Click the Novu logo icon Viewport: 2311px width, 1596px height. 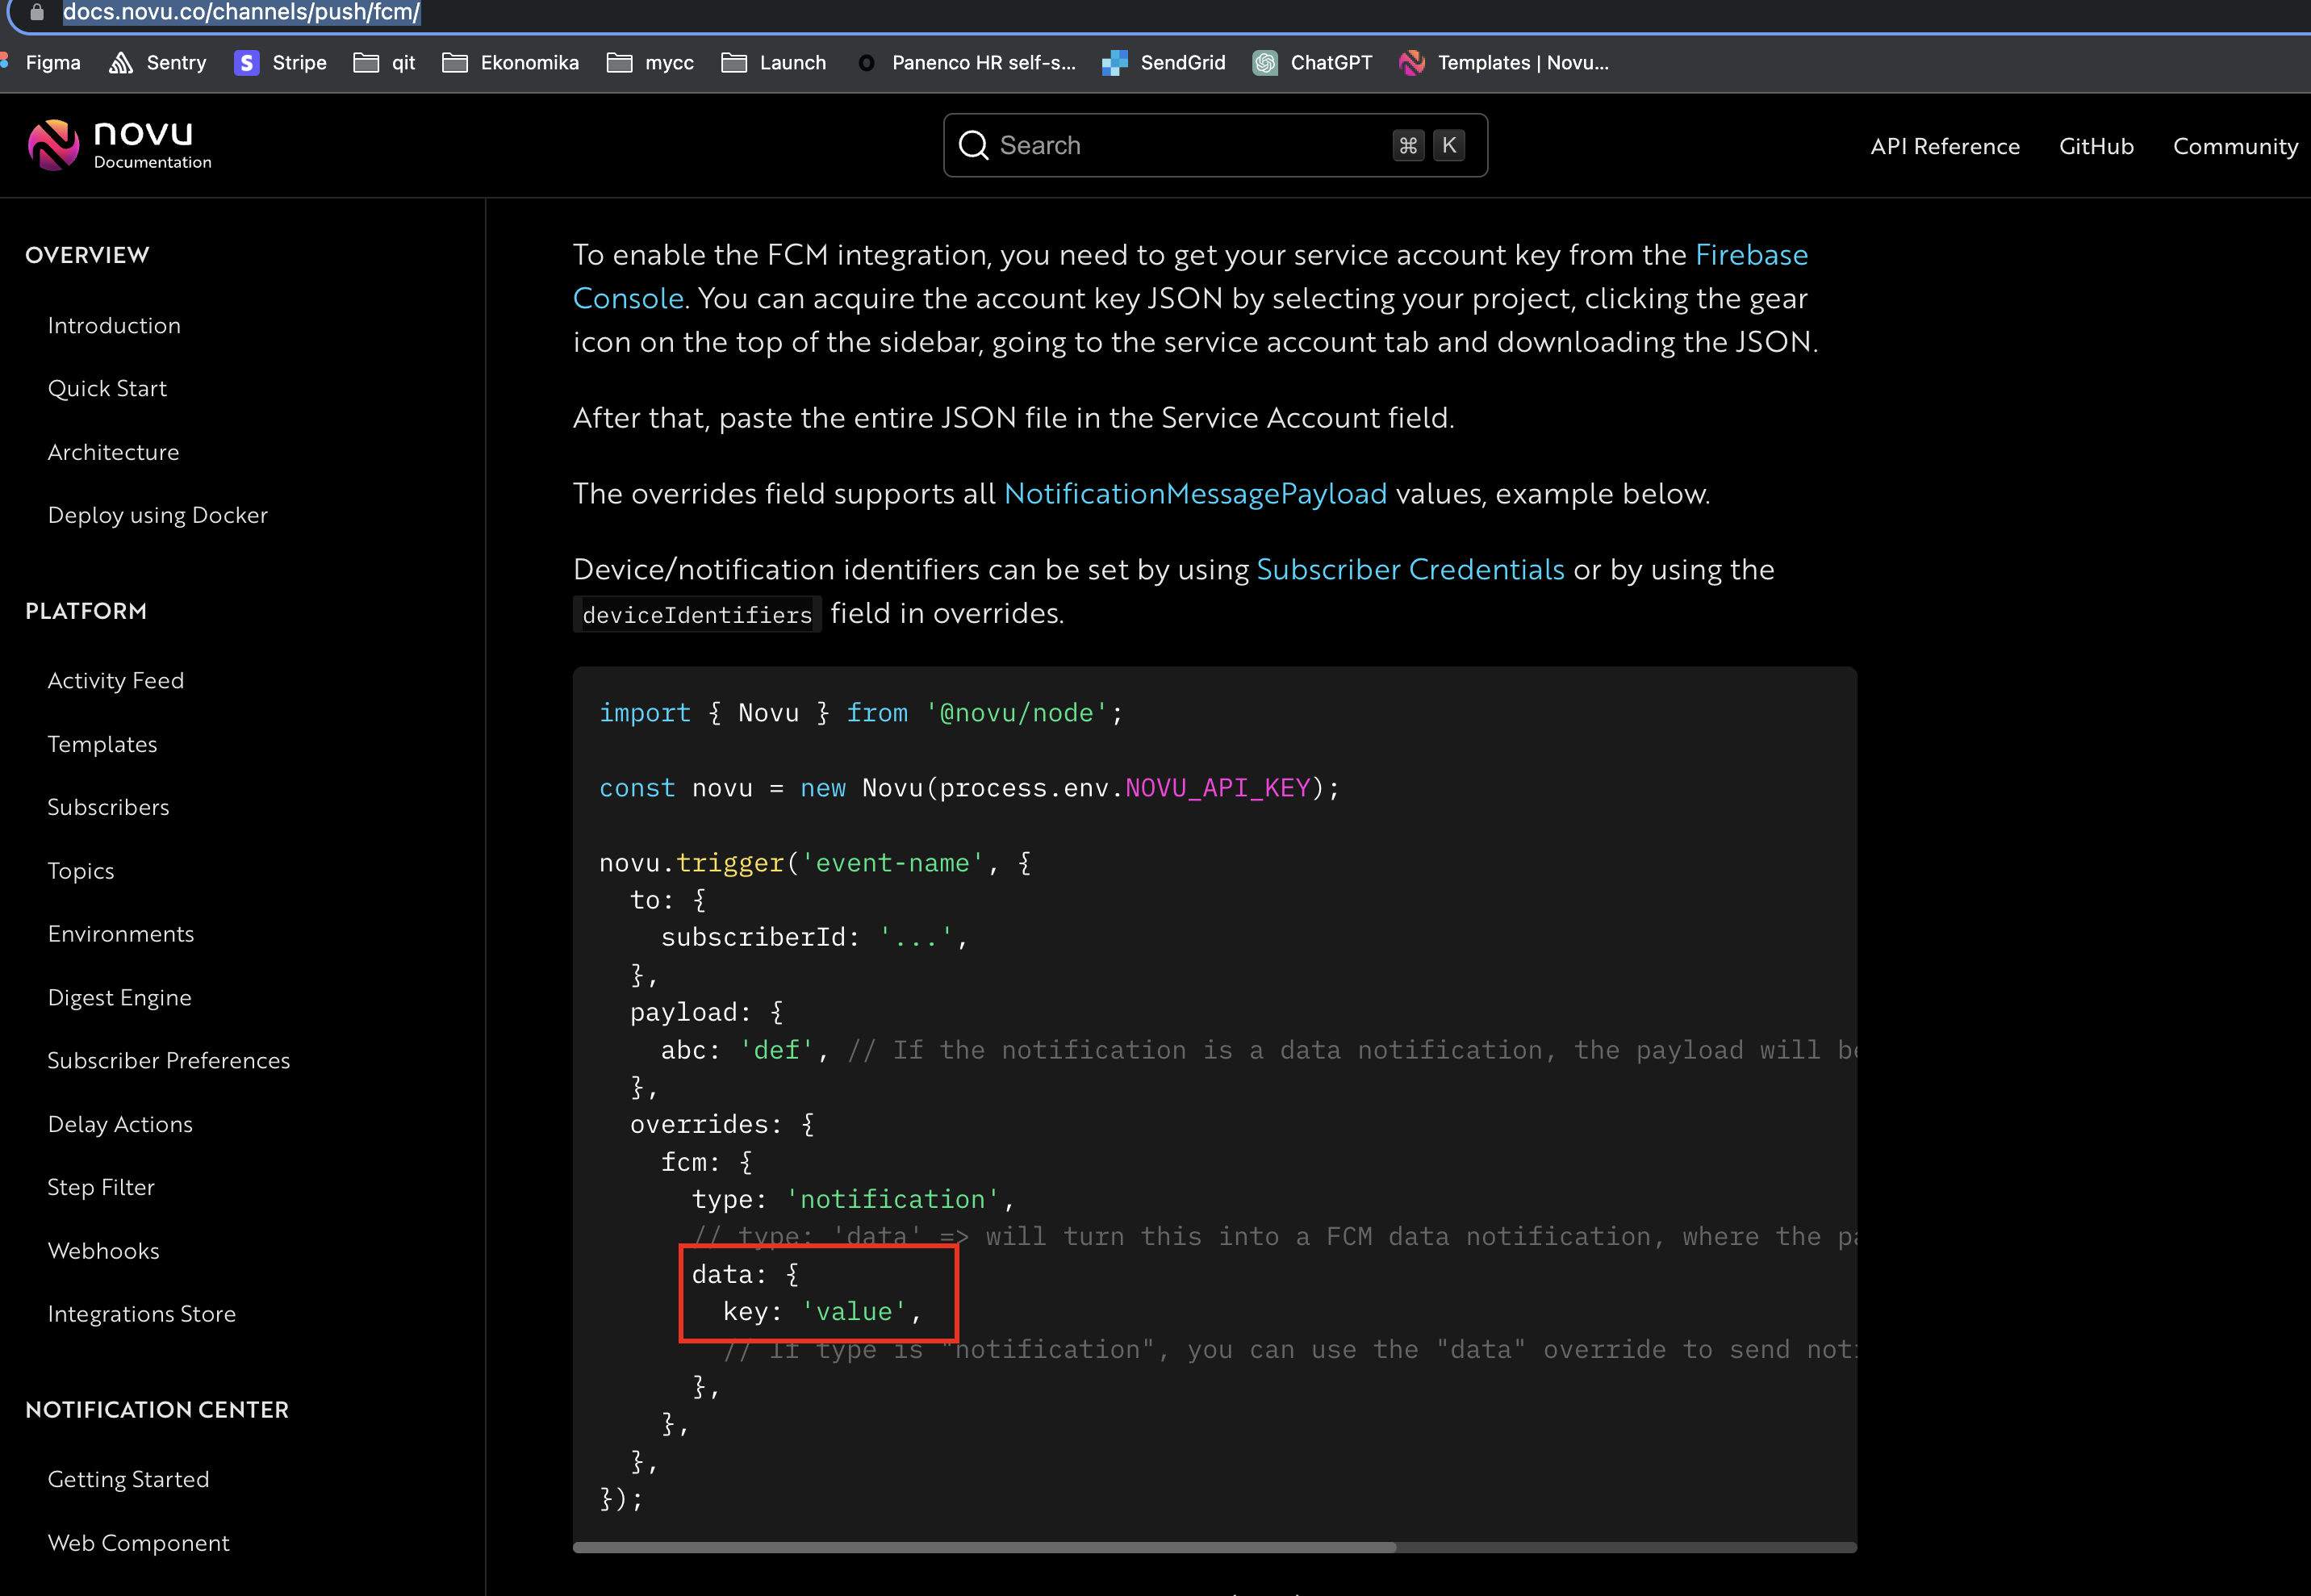click(x=53, y=145)
